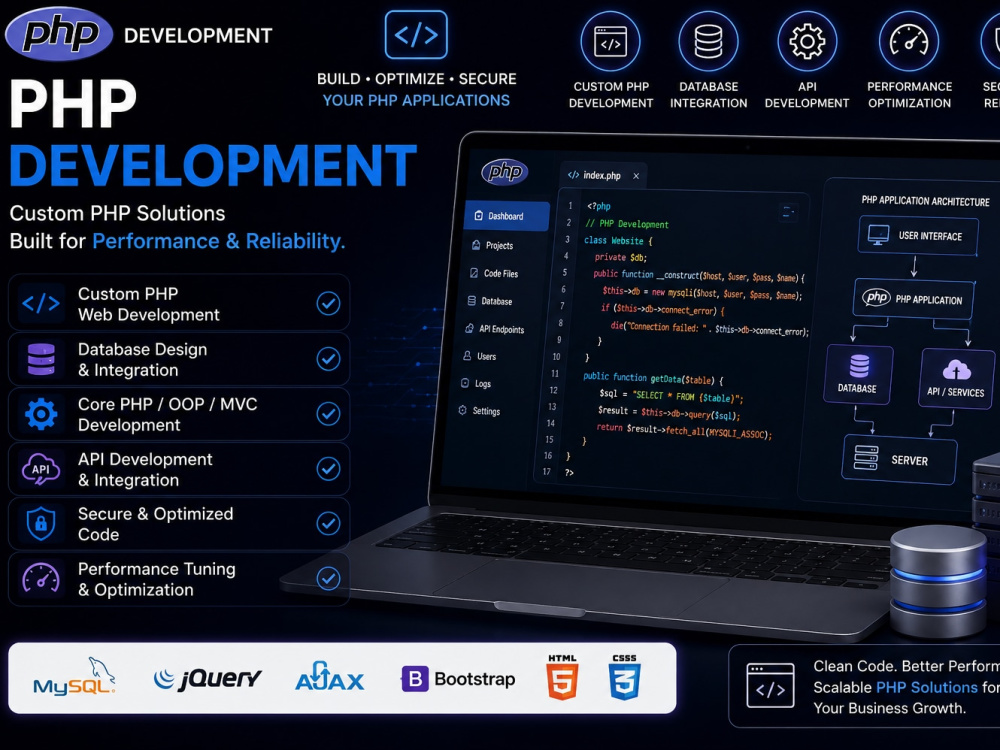1000x750 pixels.
Task: Select the Custom PHP Development circle icon
Action: 610,41
